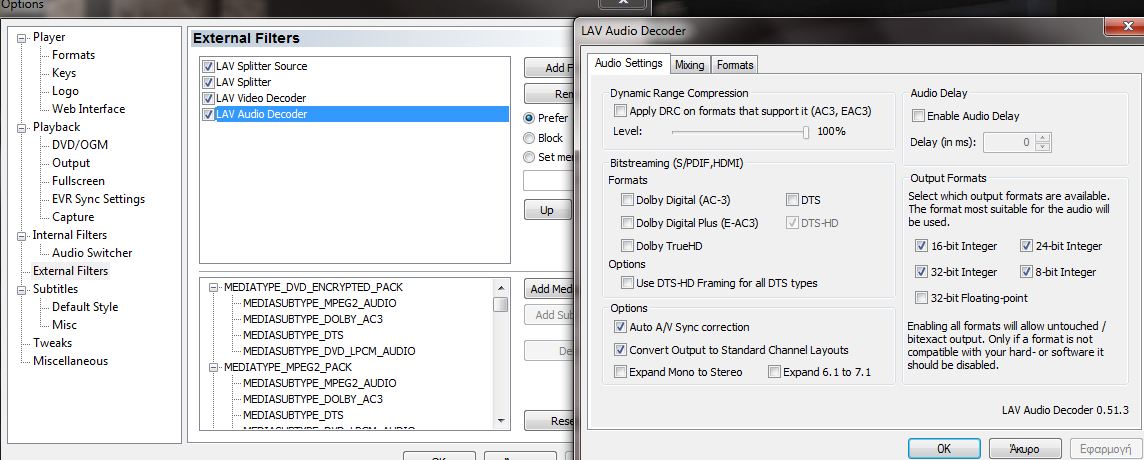1144x460 pixels.
Task: Check Use DTS-HD Framing for all DTS types
Action: (x=627, y=283)
